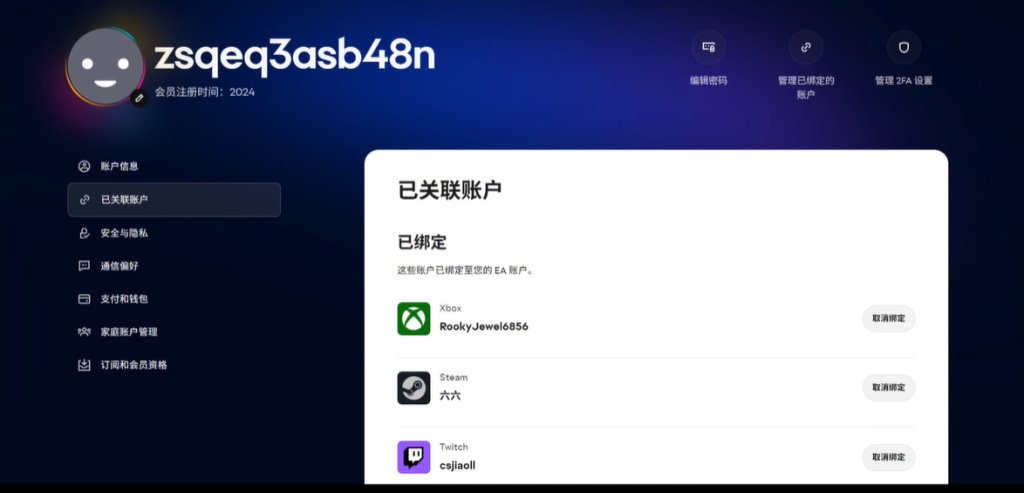The width and height of the screenshot is (1024, 493).
Task: Click the Twitch logo icon
Action: (x=413, y=457)
